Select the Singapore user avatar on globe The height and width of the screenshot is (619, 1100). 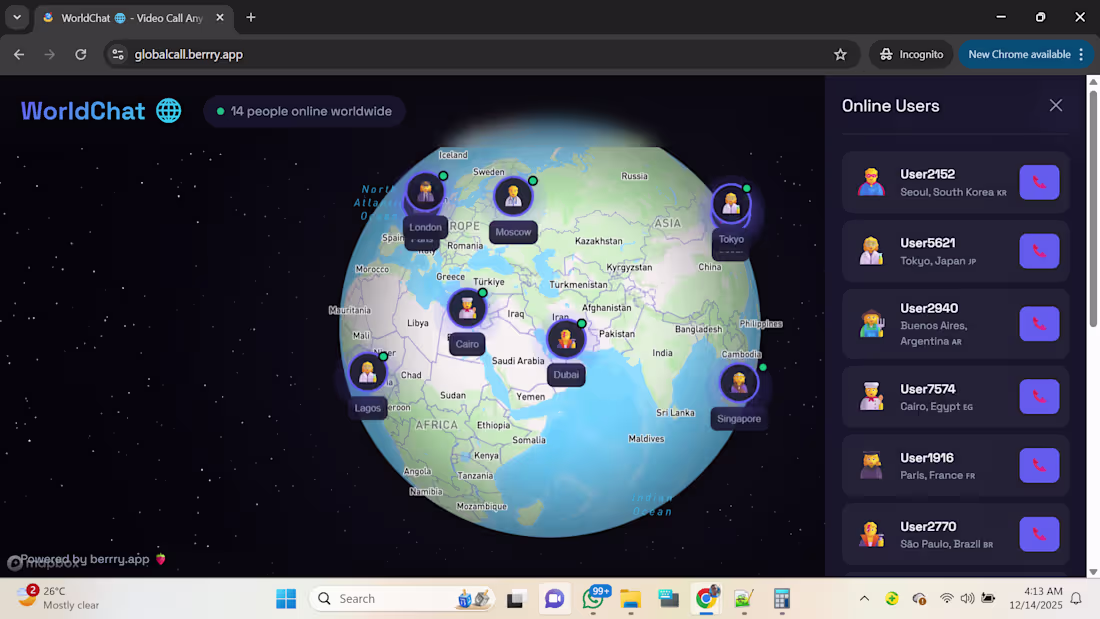(739, 382)
